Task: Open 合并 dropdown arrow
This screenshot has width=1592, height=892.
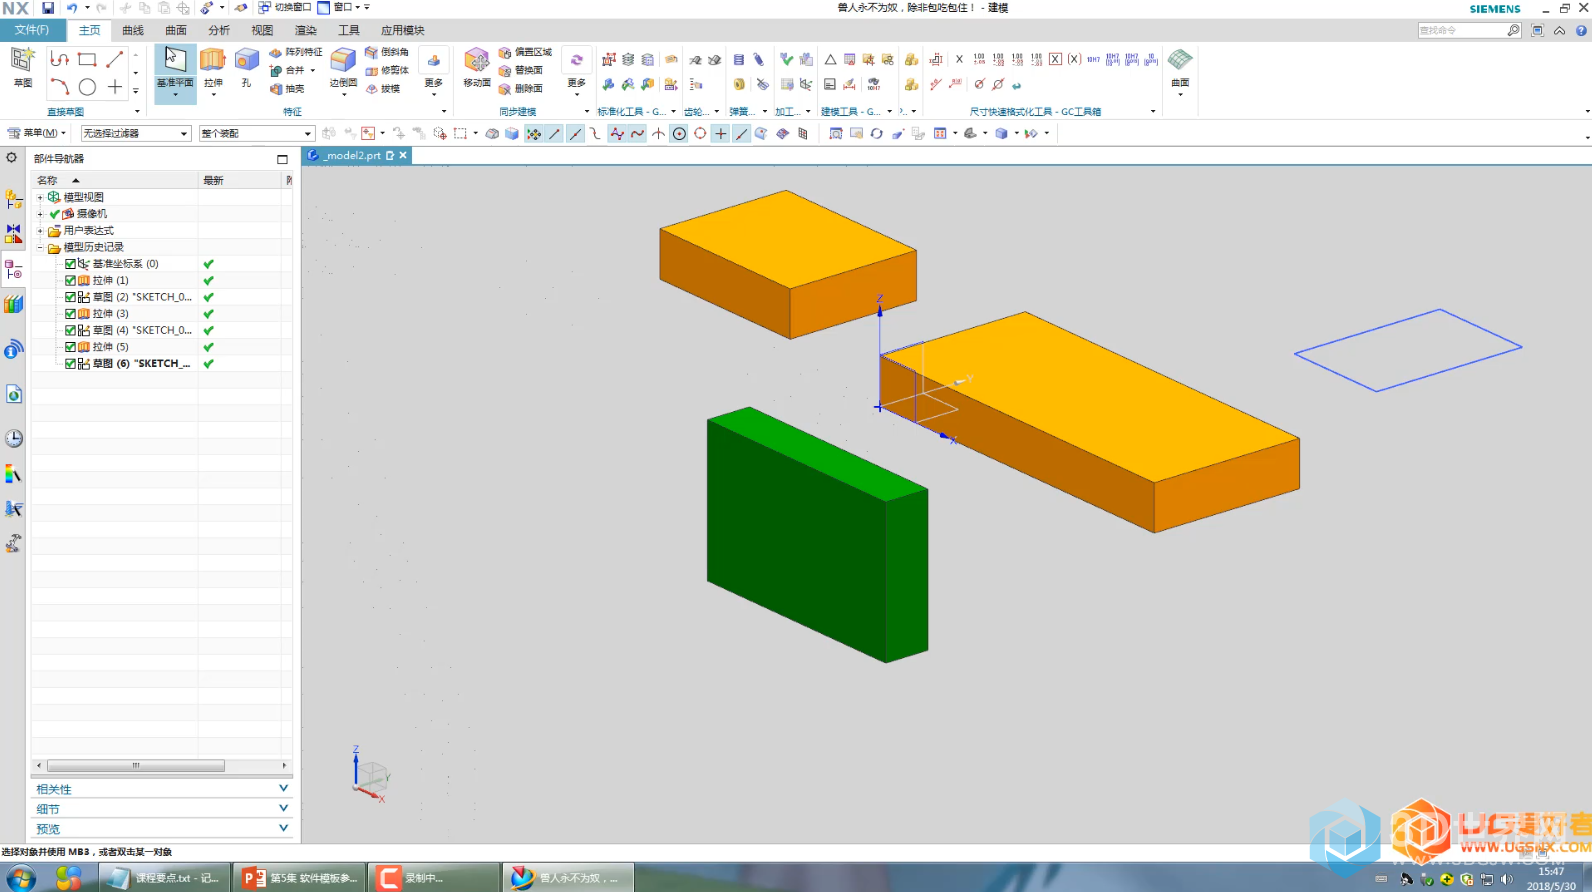Action: pyautogui.click(x=313, y=70)
